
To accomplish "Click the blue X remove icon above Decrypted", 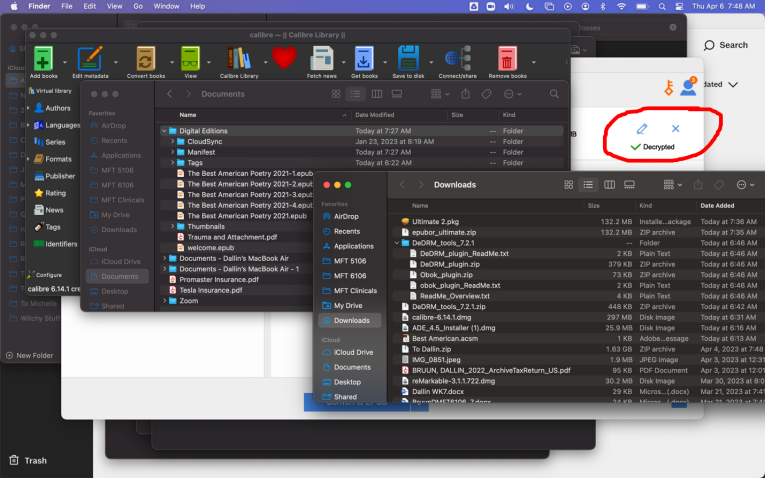I will [x=675, y=129].
